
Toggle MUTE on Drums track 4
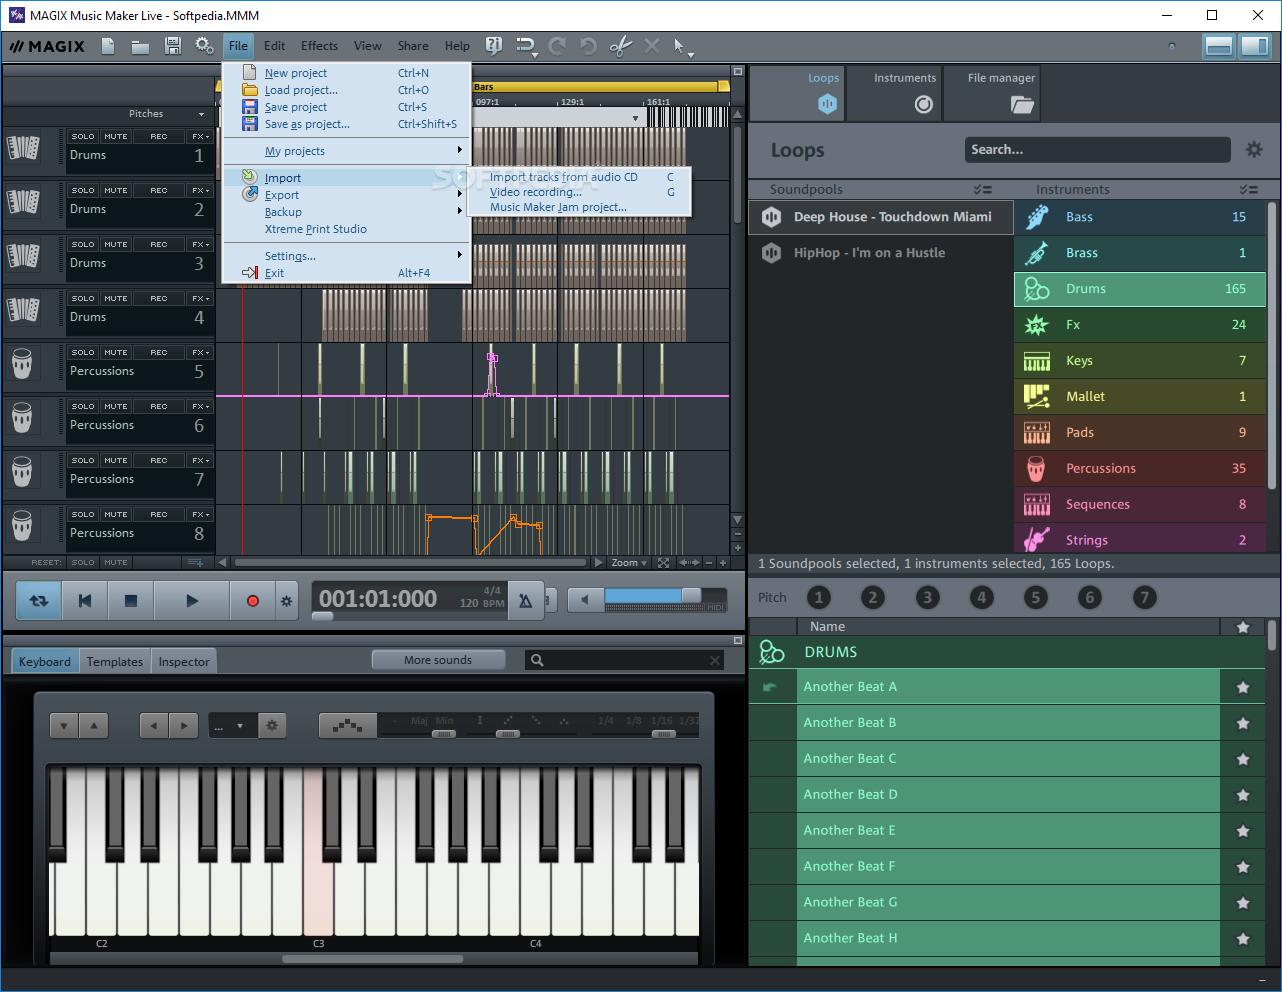point(116,299)
